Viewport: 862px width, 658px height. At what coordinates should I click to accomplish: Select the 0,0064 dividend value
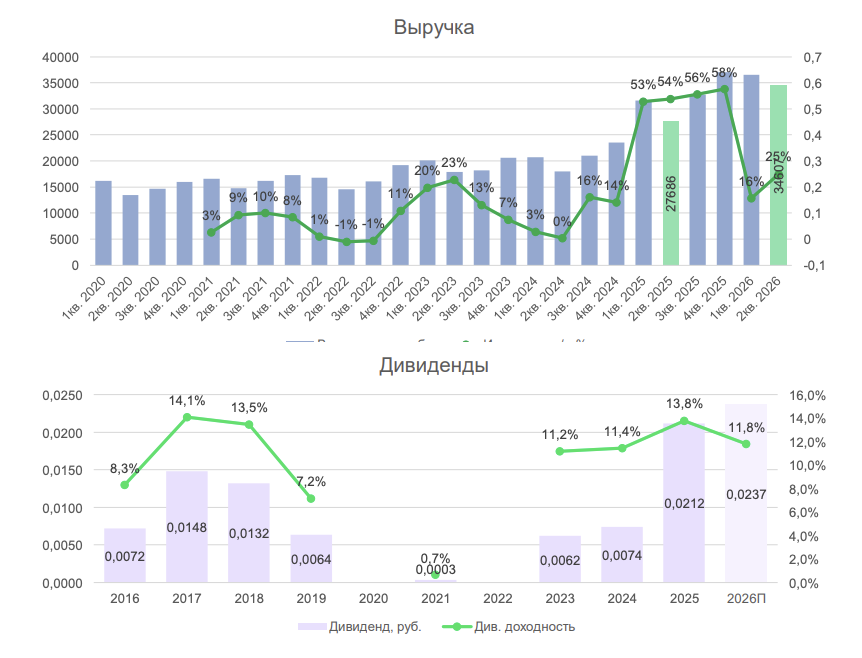coord(311,560)
